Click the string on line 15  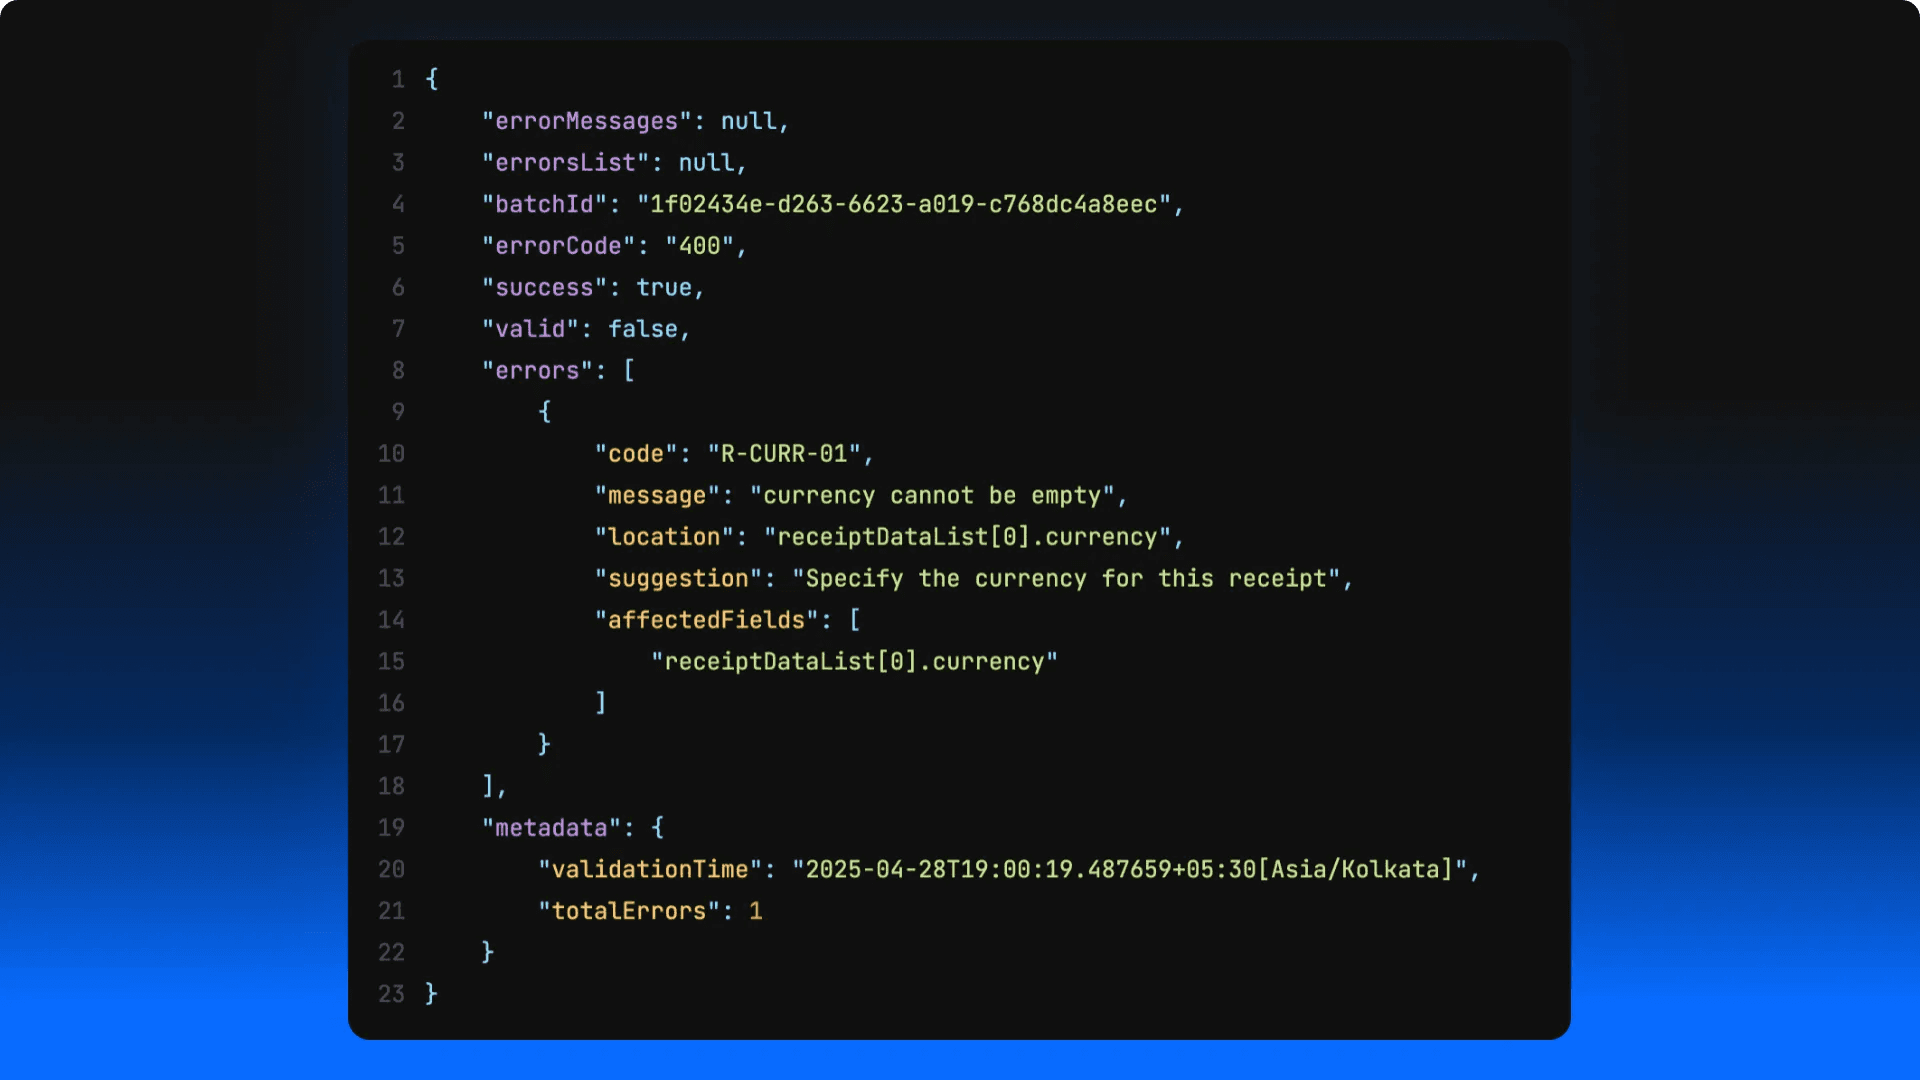point(854,662)
